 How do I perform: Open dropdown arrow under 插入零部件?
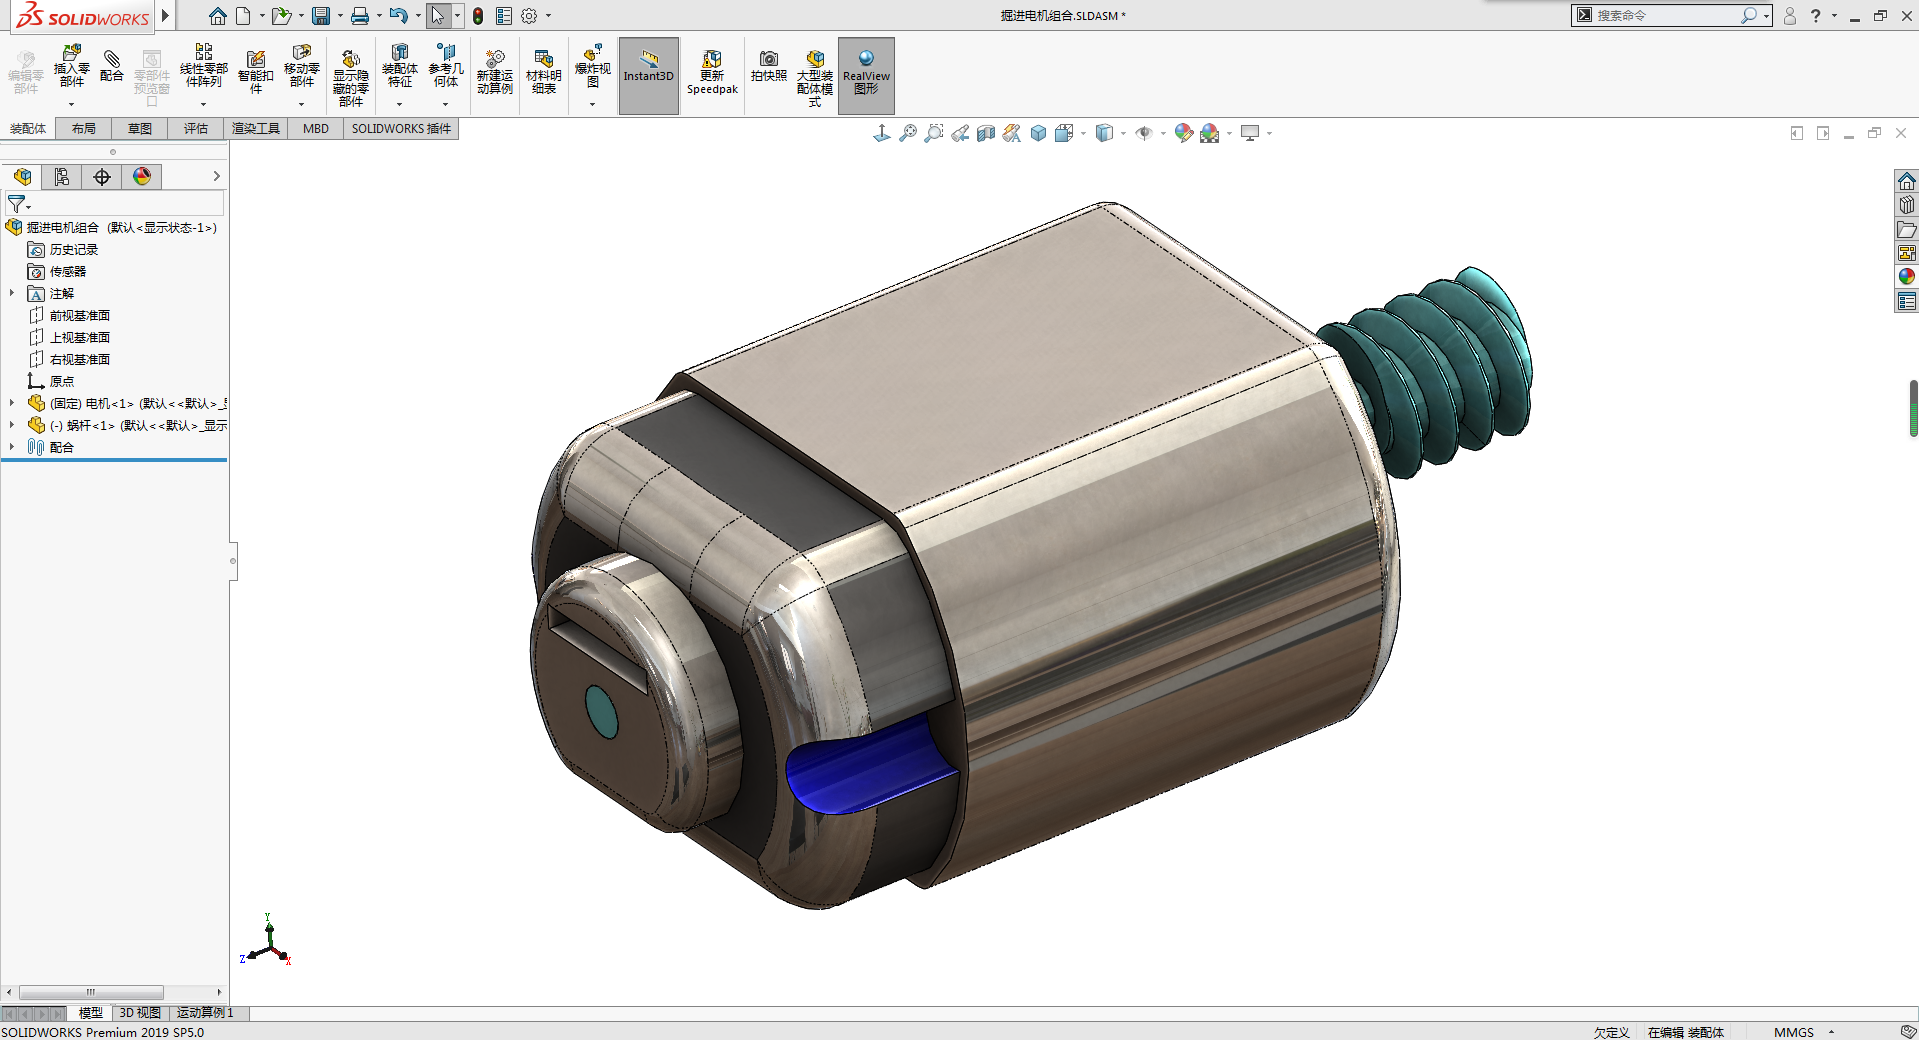click(x=71, y=105)
